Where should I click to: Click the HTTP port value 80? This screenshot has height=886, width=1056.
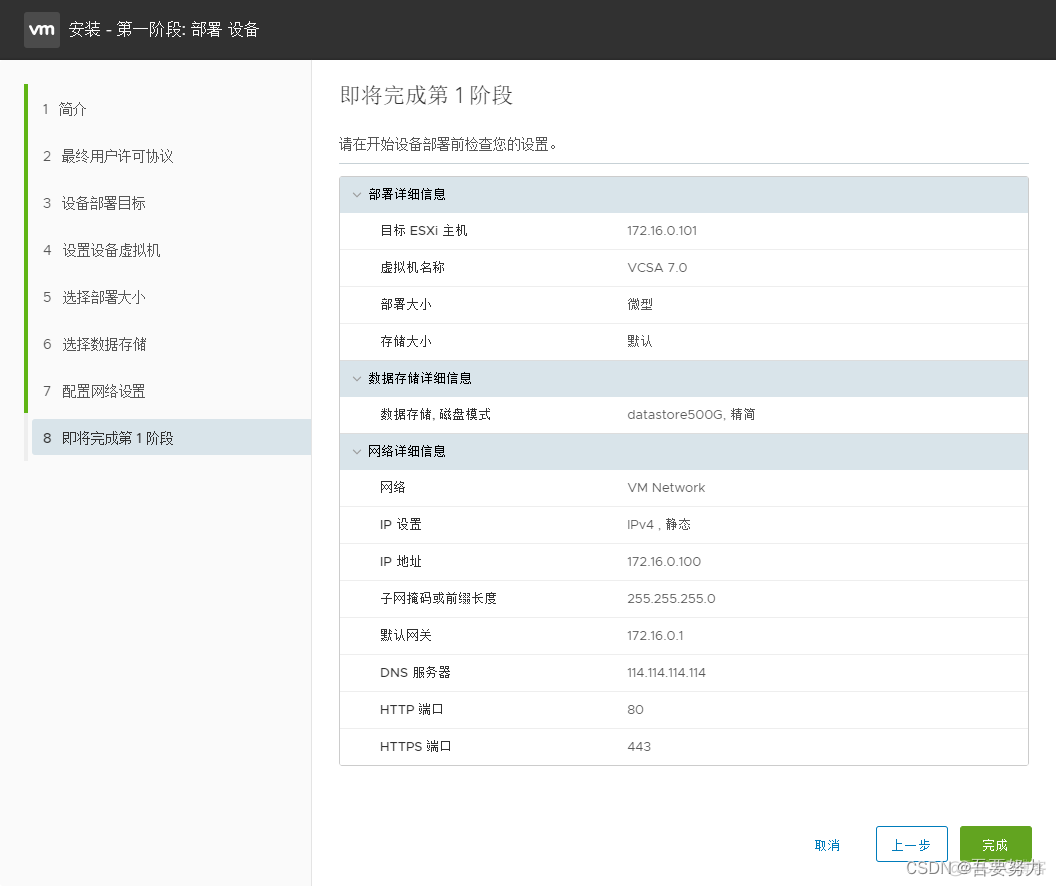coord(635,710)
